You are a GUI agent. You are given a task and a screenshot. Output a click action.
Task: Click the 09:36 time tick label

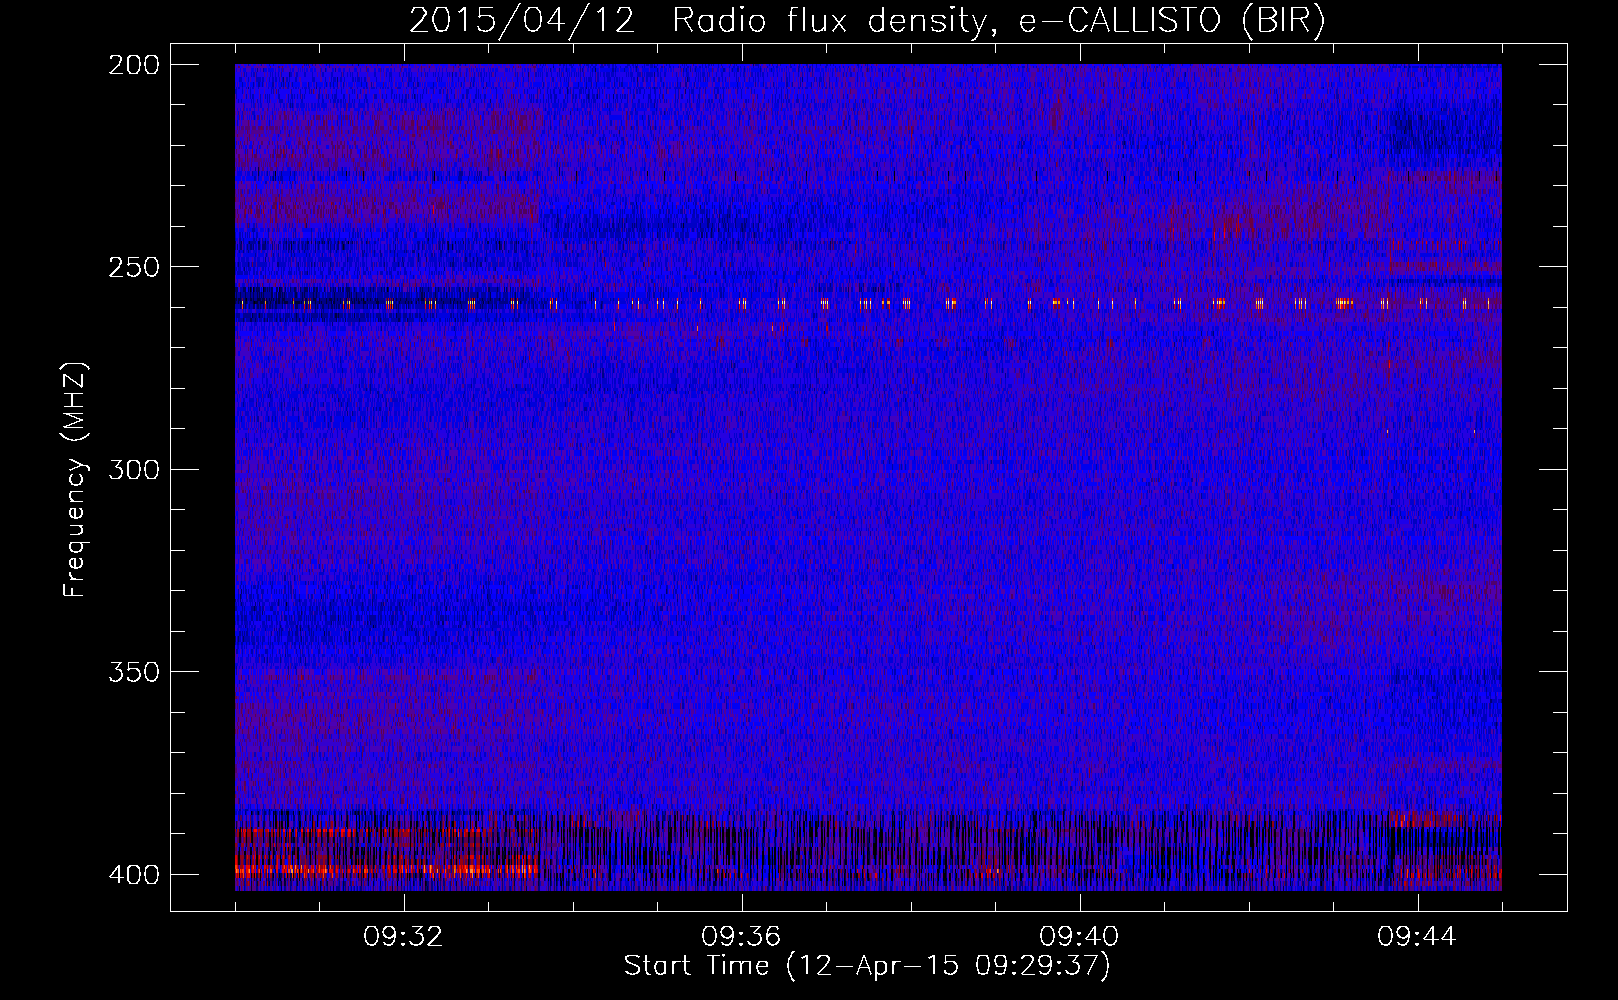click(x=742, y=937)
